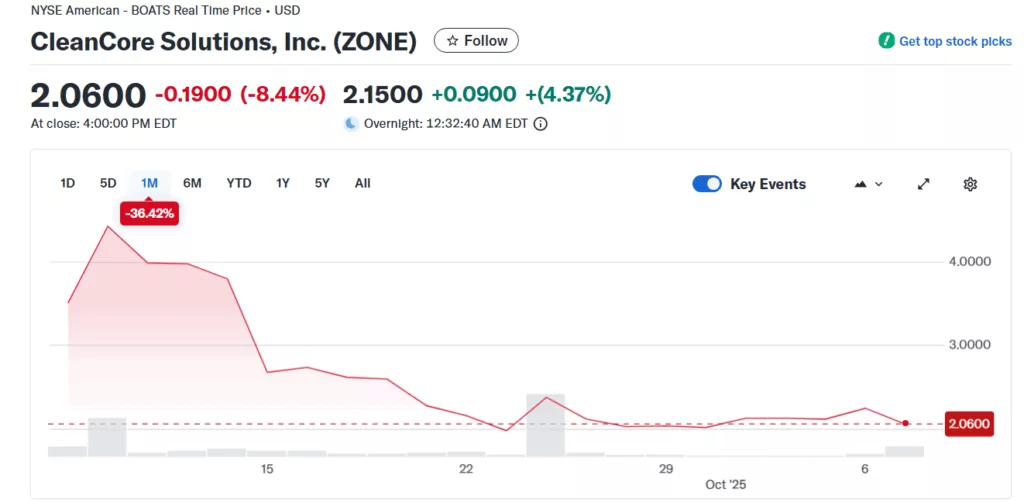Click the overnight moon icon
Image resolution: width=1024 pixels, height=503 pixels.
(351, 124)
